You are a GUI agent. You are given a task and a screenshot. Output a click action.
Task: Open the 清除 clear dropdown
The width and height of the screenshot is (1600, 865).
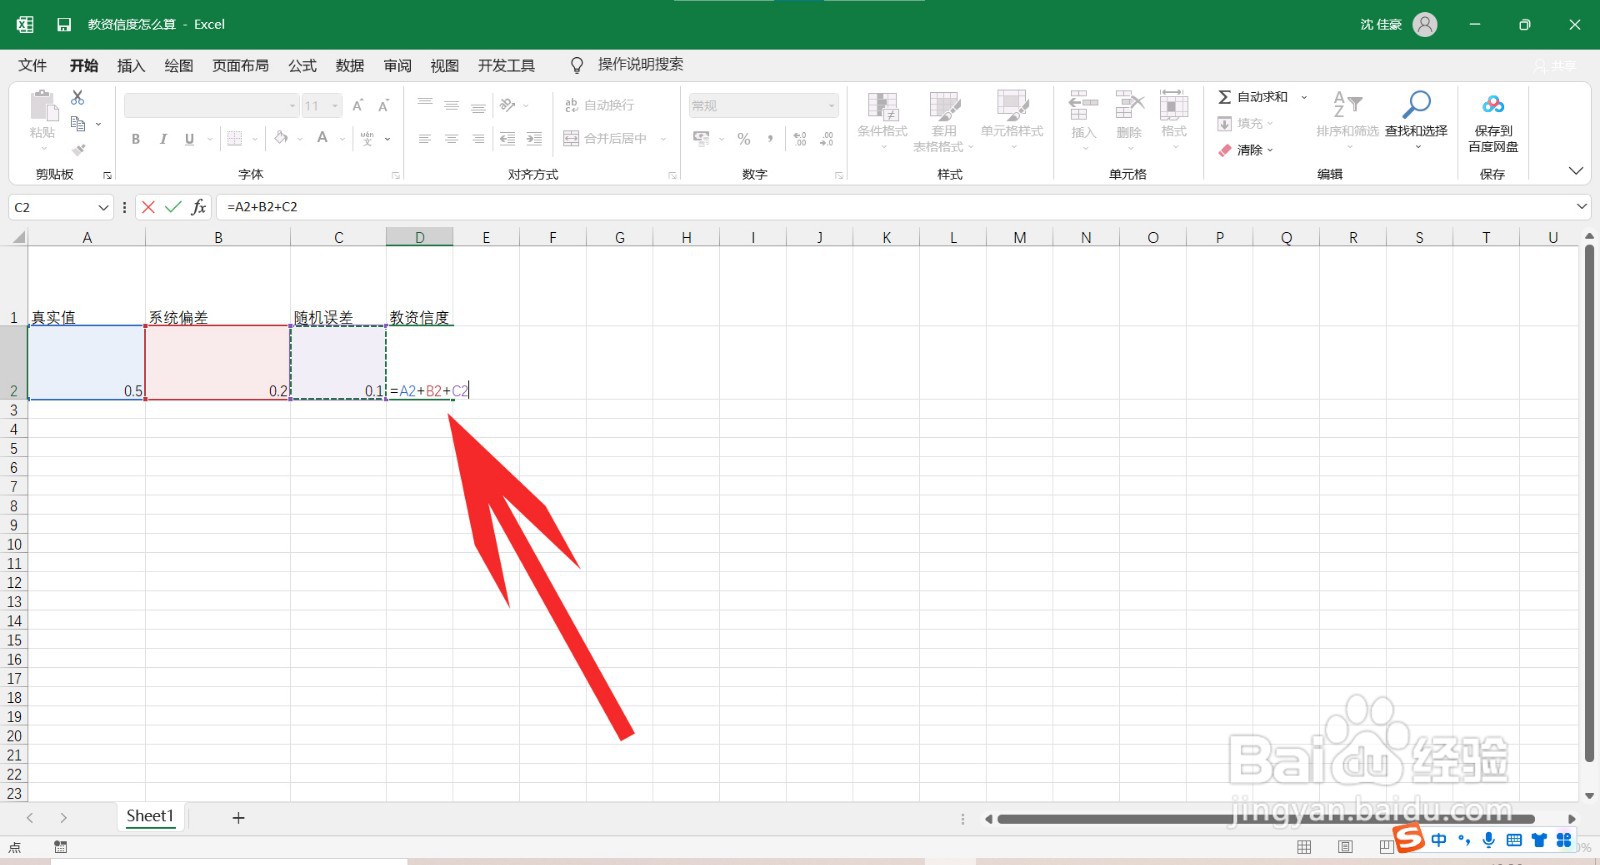pos(1245,150)
